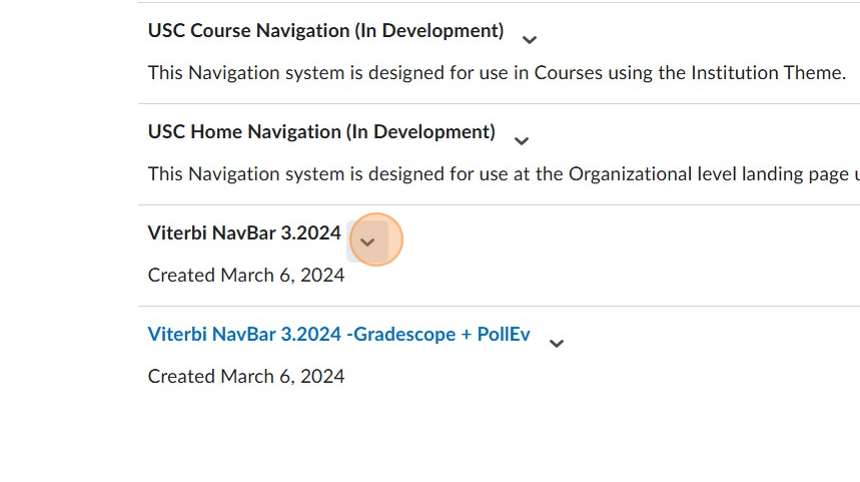Click the bold USC Course Navigation heading
This screenshot has width=860, height=482.
(325, 31)
